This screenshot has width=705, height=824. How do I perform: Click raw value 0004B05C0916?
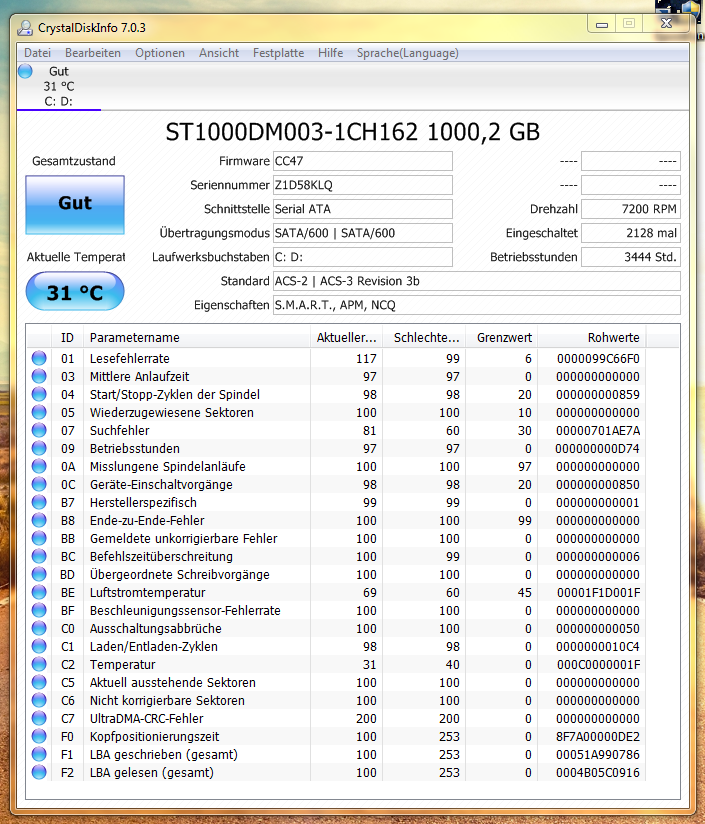coord(598,772)
